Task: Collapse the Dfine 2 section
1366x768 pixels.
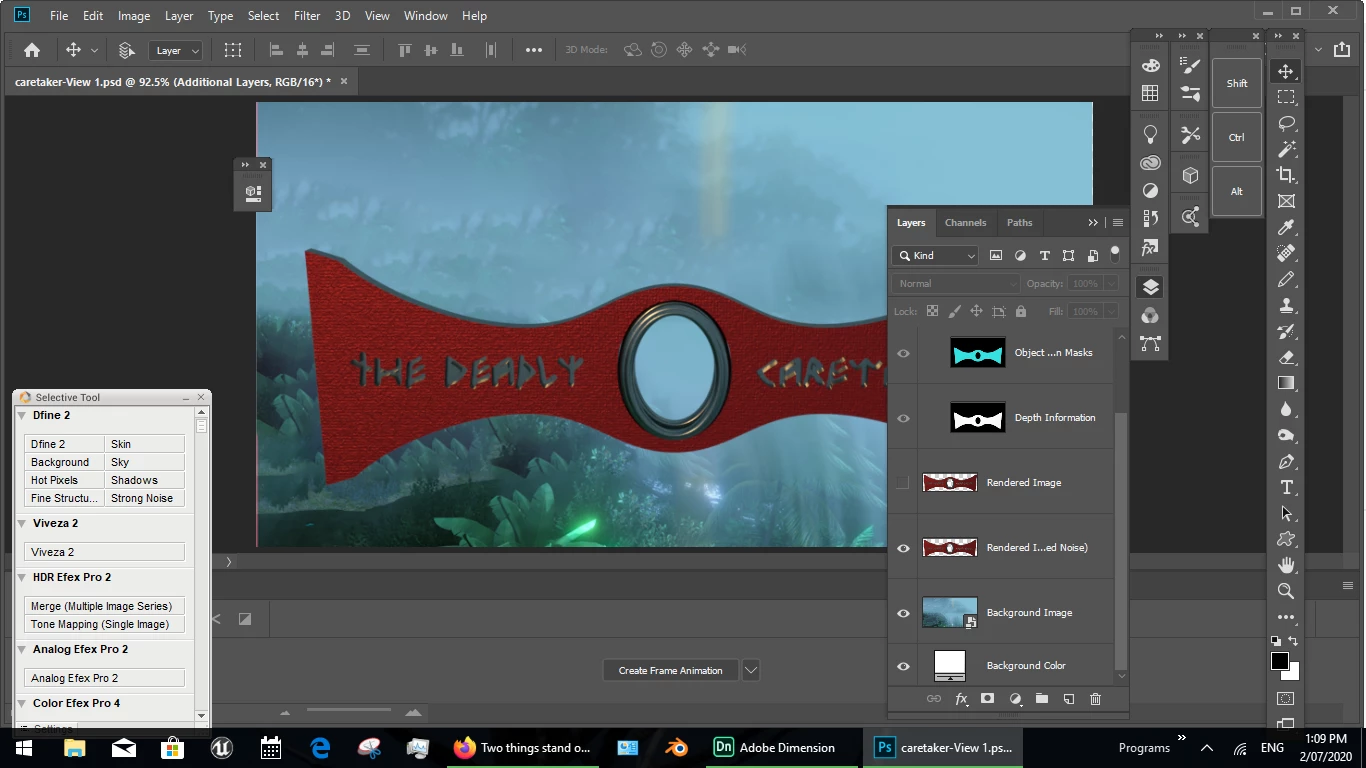Action: 22,415
